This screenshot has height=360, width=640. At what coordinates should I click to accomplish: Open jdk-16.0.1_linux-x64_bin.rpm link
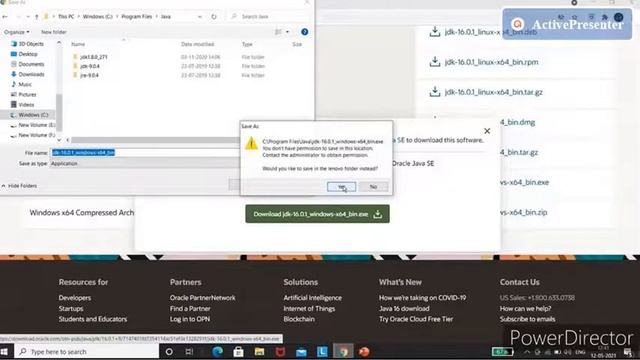[x=491, y=62]
